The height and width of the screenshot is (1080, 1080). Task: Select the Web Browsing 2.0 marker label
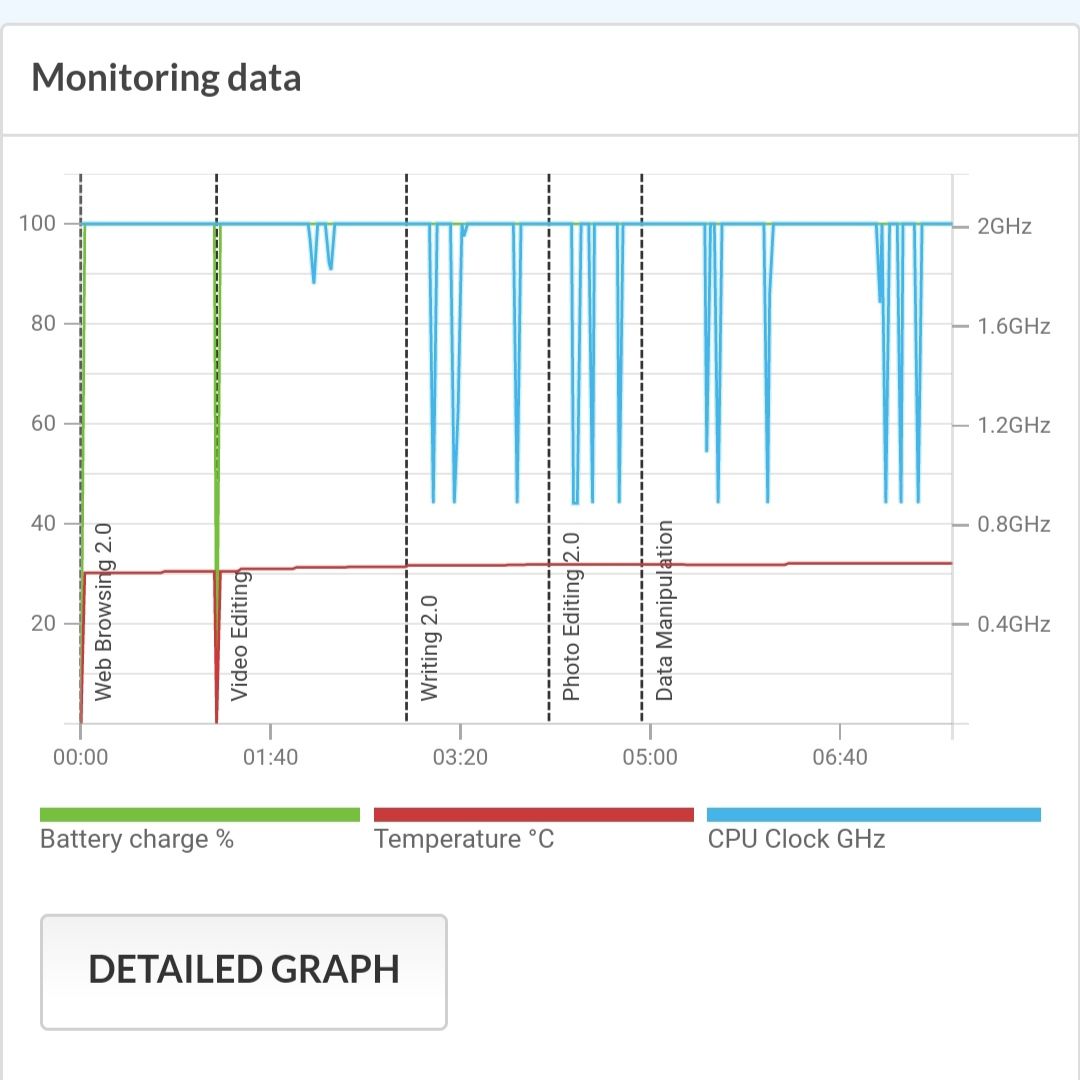point(103,611)
